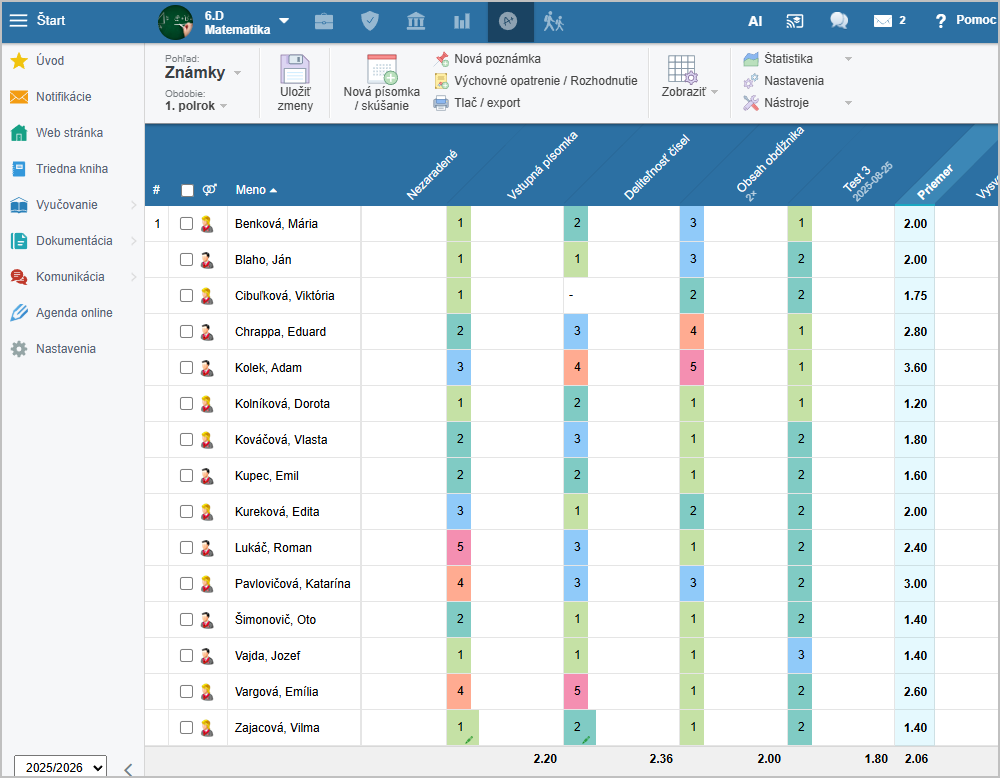Click the Uložiť zmeny floppy disk icon
The width and height of the screenshot is (1000, 778).
pyautogui.click(x=295, y=71)
